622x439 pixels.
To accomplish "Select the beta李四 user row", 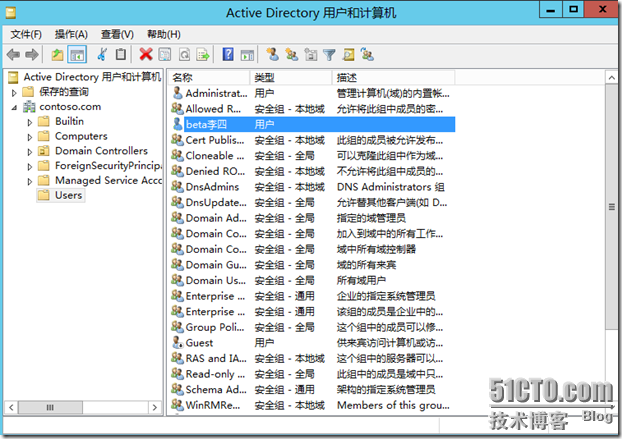I will 313,124.
